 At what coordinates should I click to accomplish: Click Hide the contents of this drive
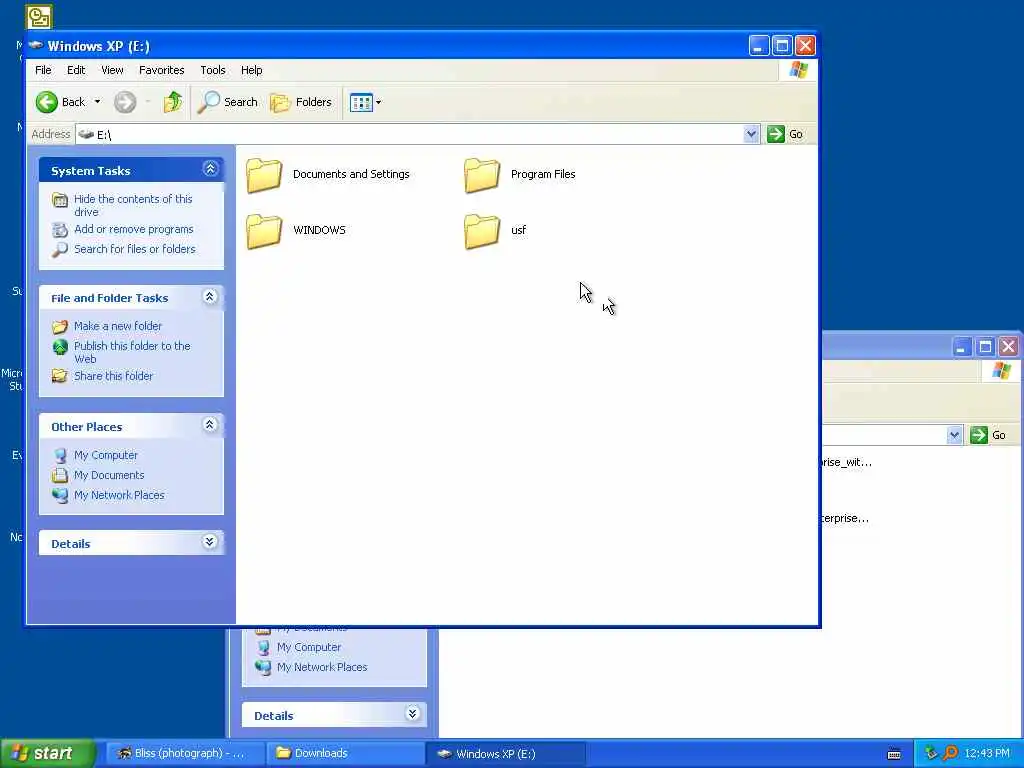[133, 205]
